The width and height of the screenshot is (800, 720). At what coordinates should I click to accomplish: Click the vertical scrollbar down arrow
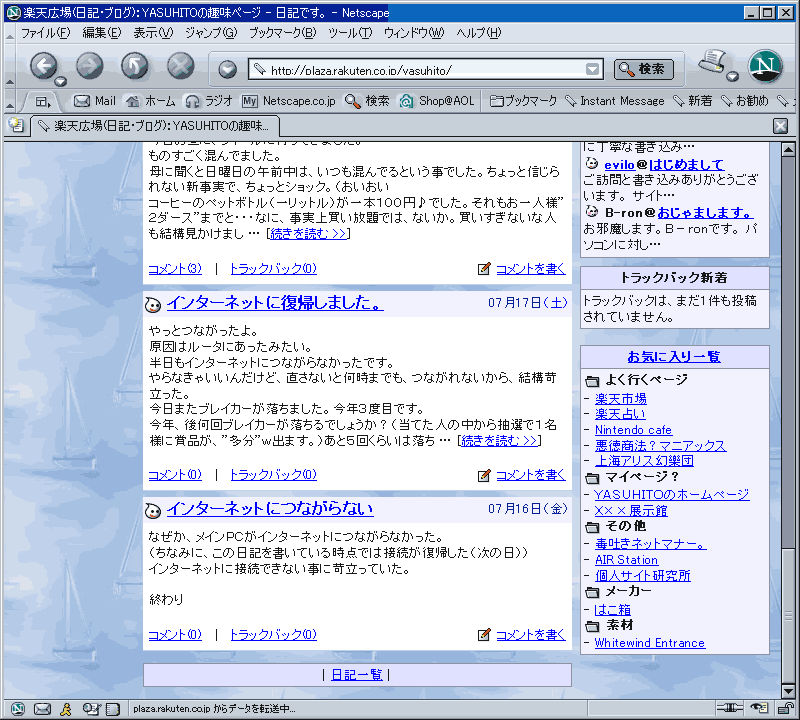point(788,691)
